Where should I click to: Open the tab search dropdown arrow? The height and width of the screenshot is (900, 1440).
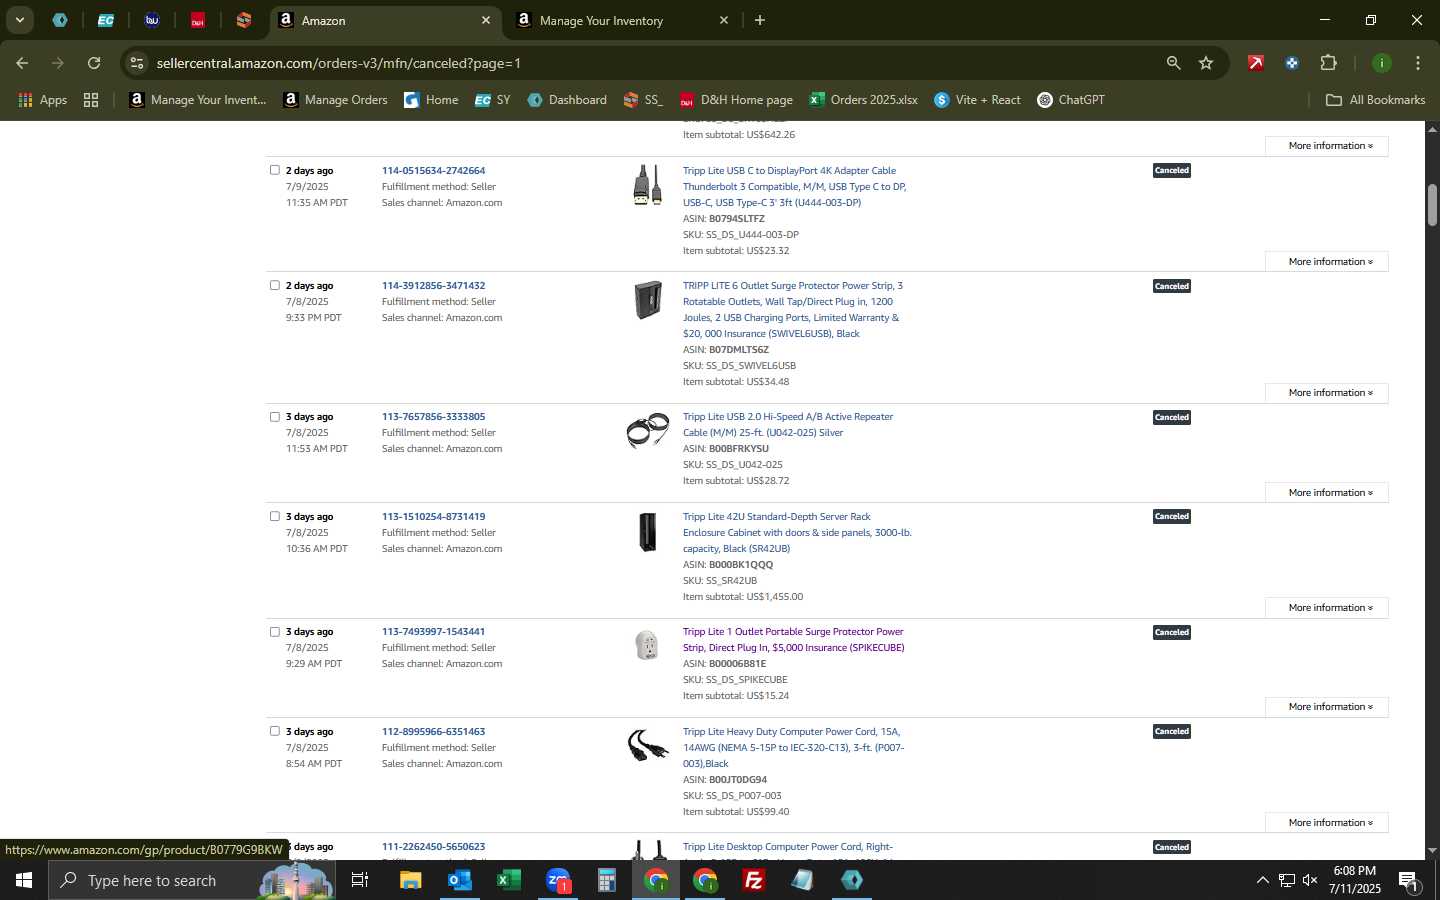click(19, 20)
